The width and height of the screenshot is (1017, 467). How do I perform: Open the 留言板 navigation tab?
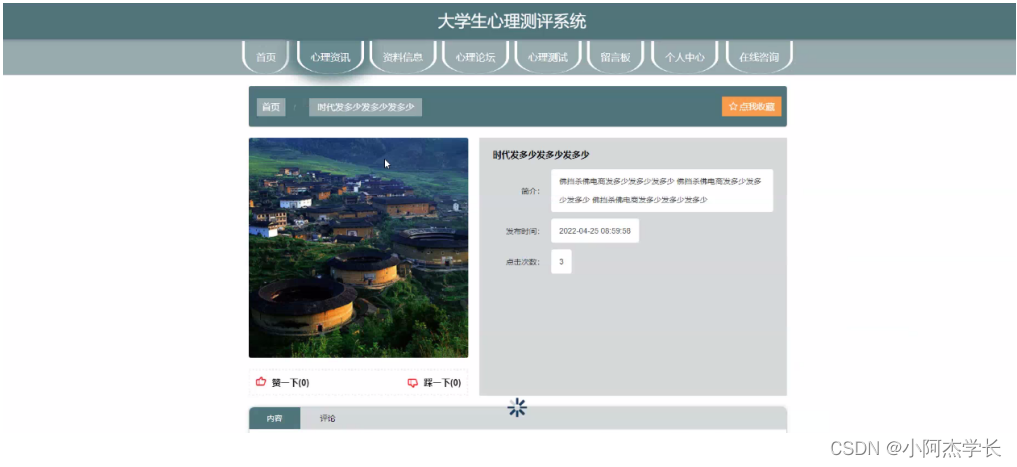coord(616,57)
